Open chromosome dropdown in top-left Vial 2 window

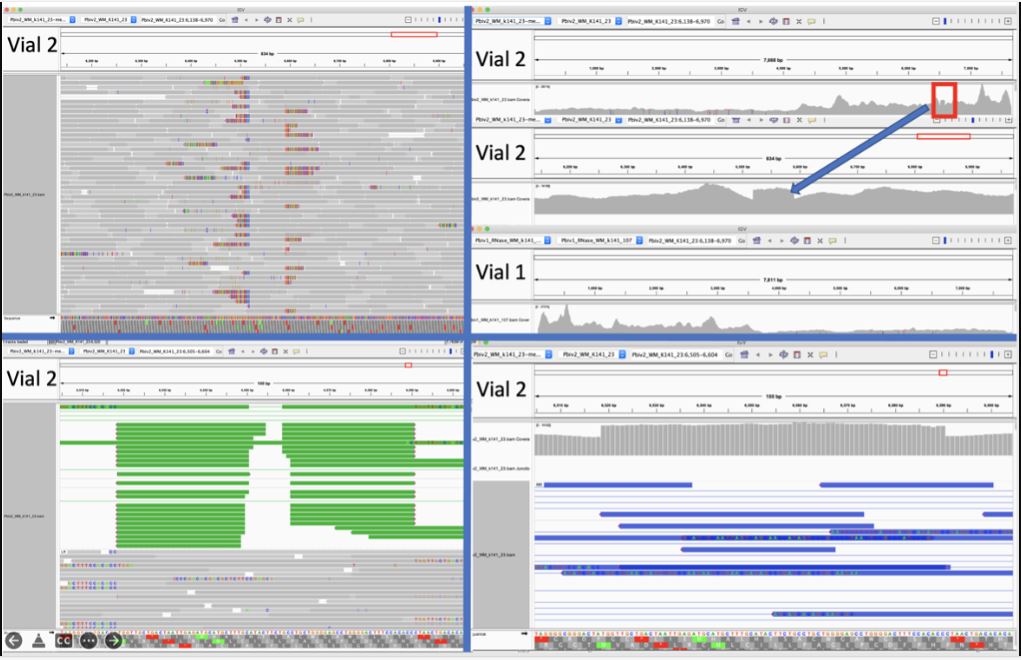pos(133,20)
